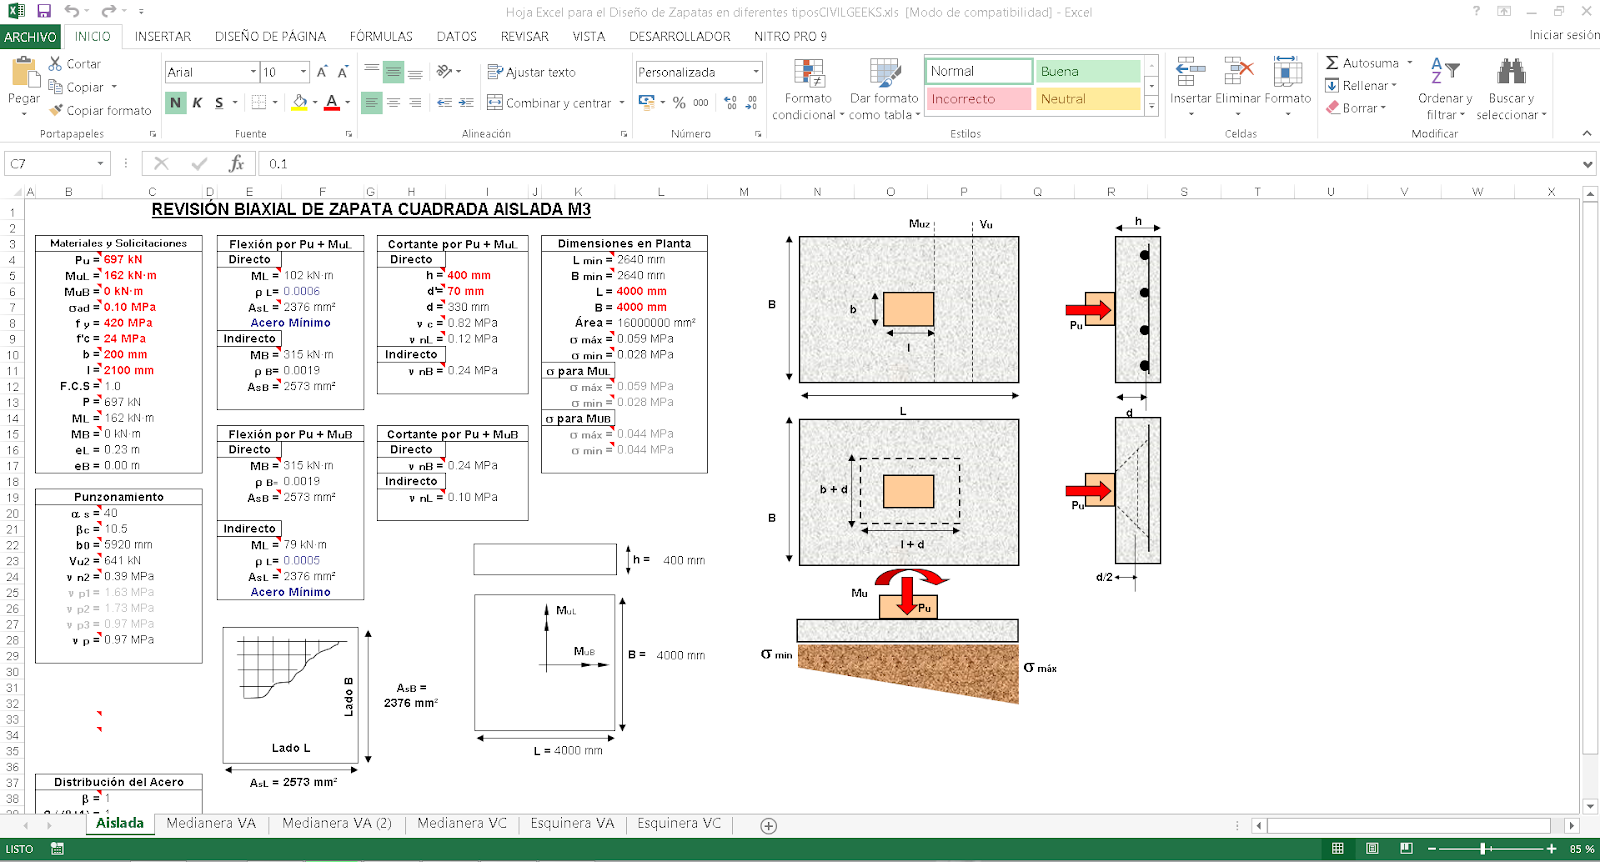Open the Personalizada number format dropdown
Screen dimensions: 1600x862
tap(756, 72)
